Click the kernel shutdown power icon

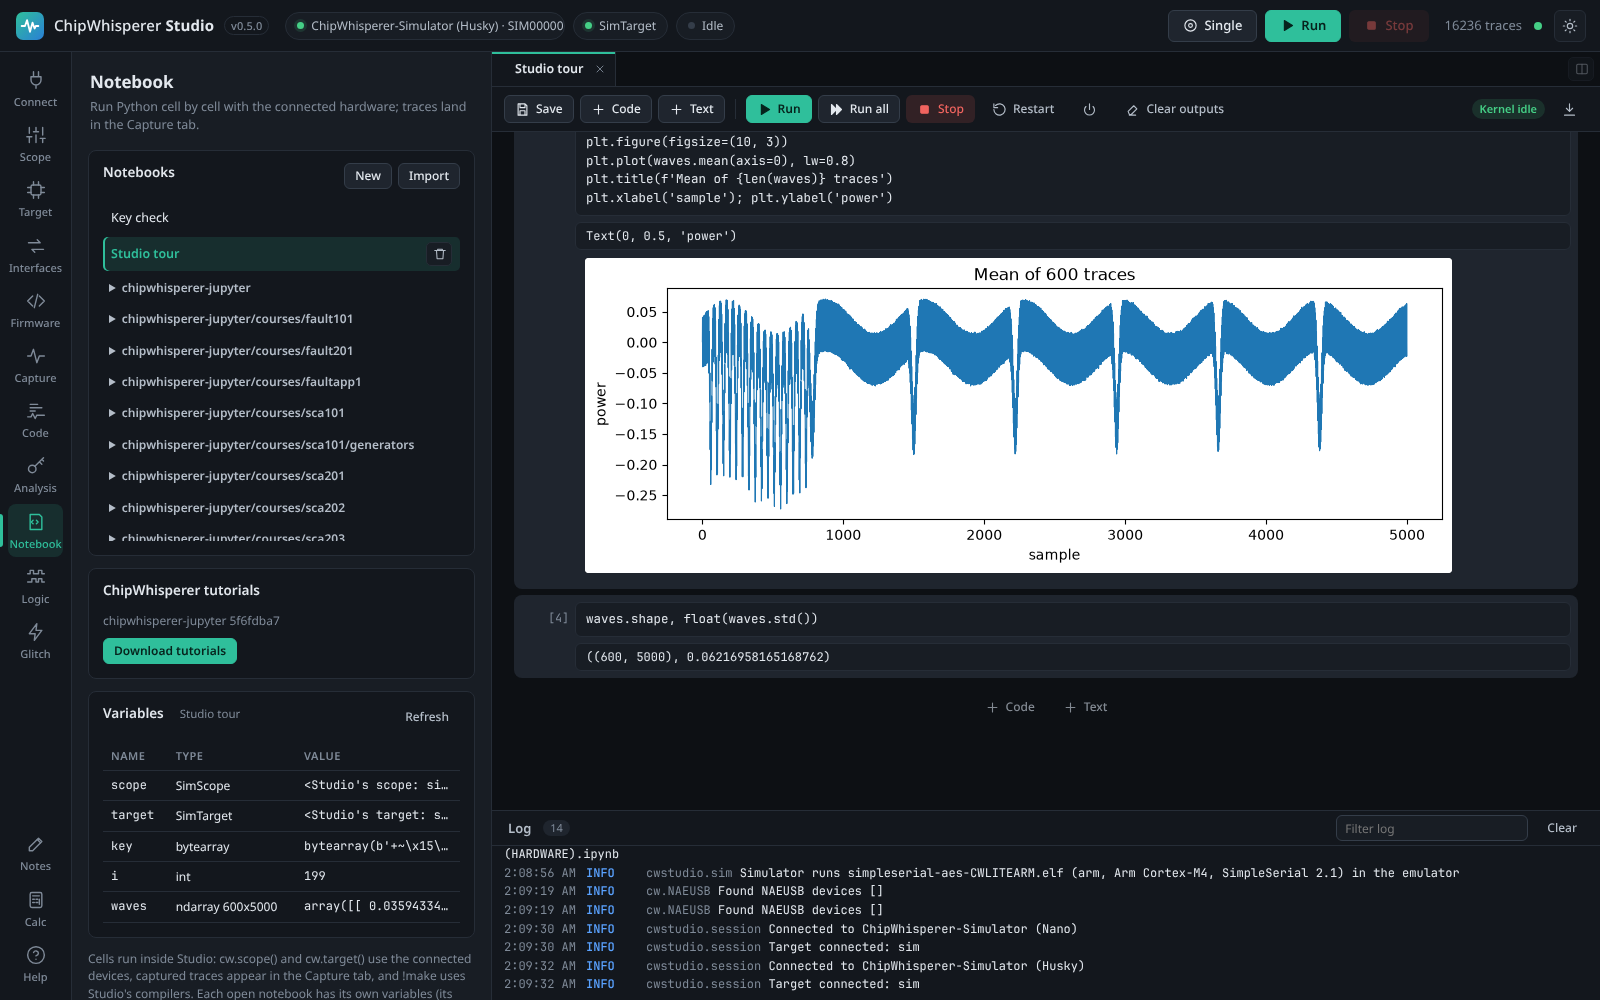coord(1089,109)
